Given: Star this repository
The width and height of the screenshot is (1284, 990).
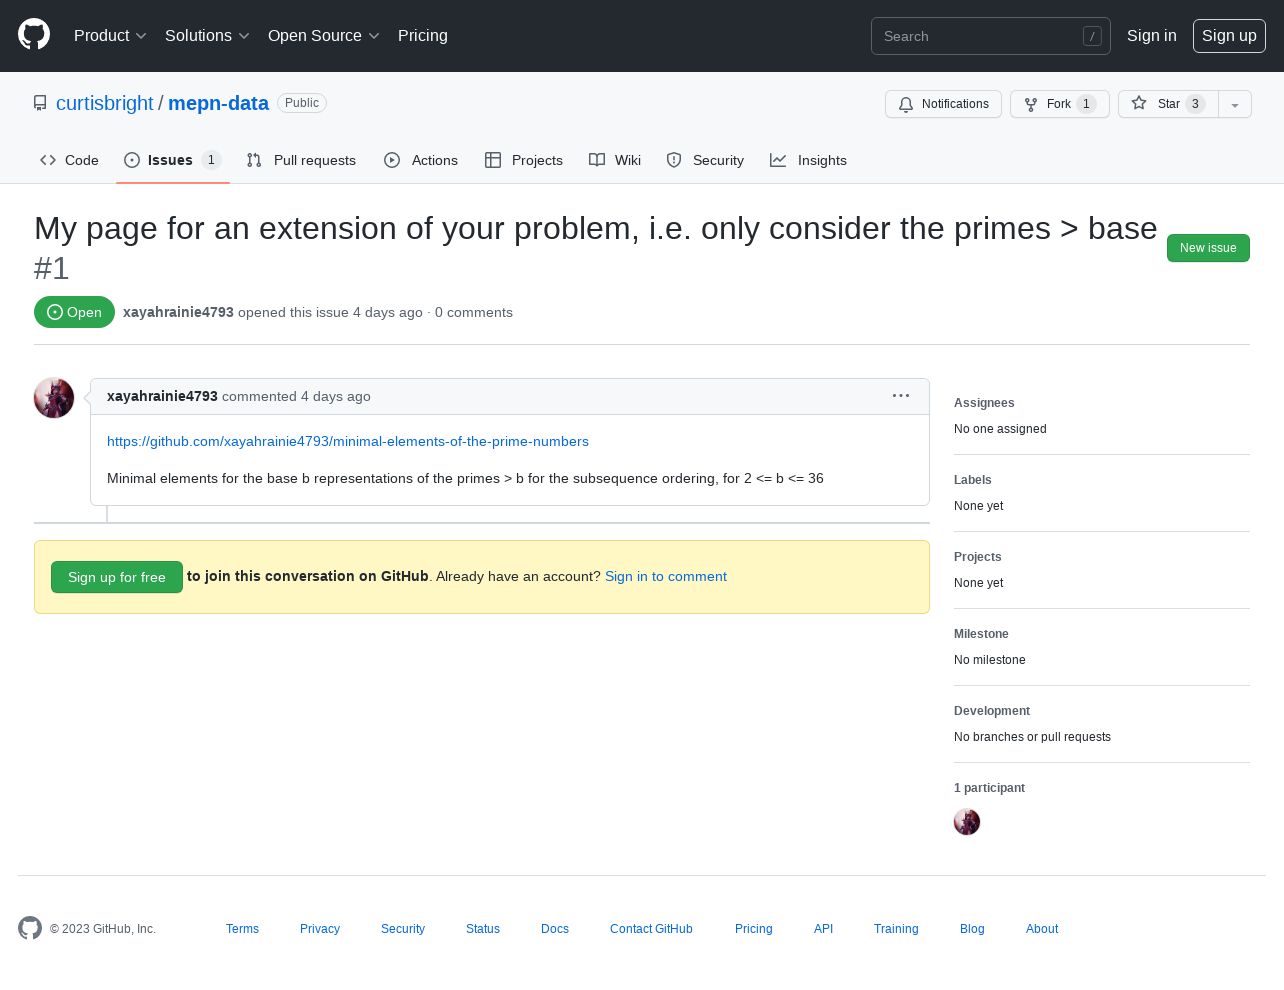Looking at the screenshot, I should [1168, 104].
